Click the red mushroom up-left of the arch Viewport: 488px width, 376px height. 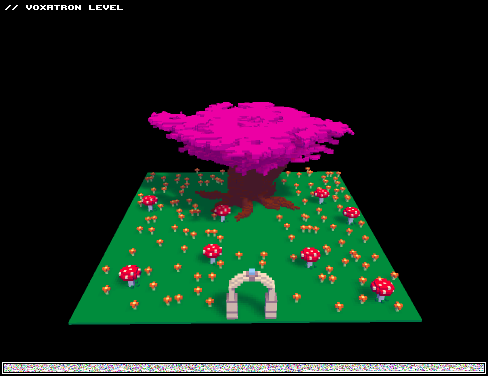click(212, 253)
